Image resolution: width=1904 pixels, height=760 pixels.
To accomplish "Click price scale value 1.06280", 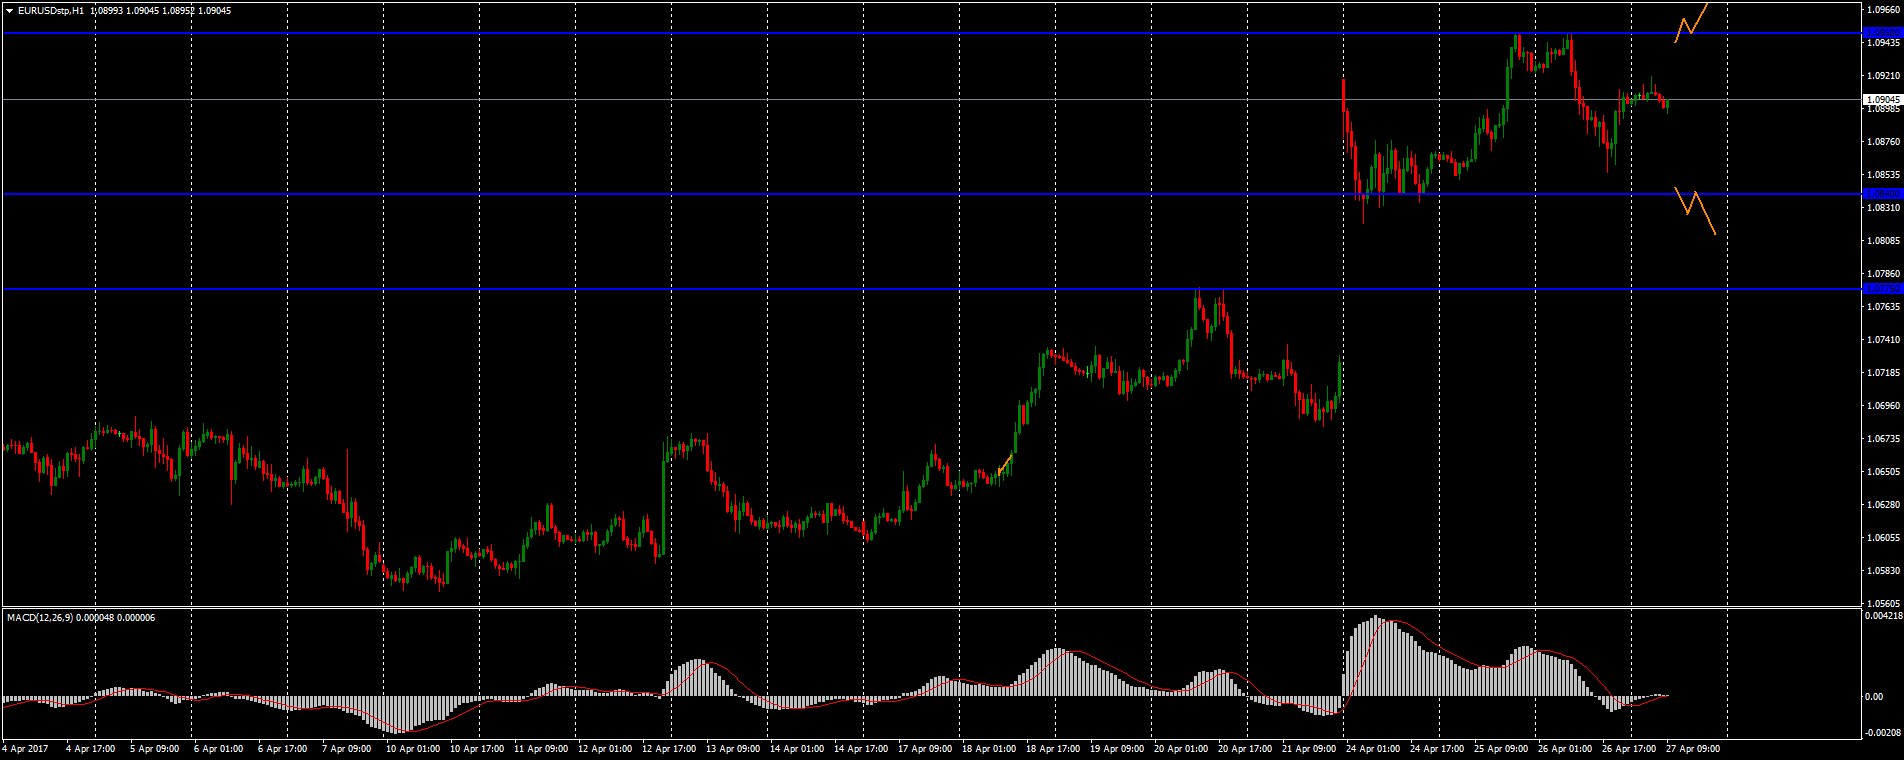I will [x=1884, y=505].
